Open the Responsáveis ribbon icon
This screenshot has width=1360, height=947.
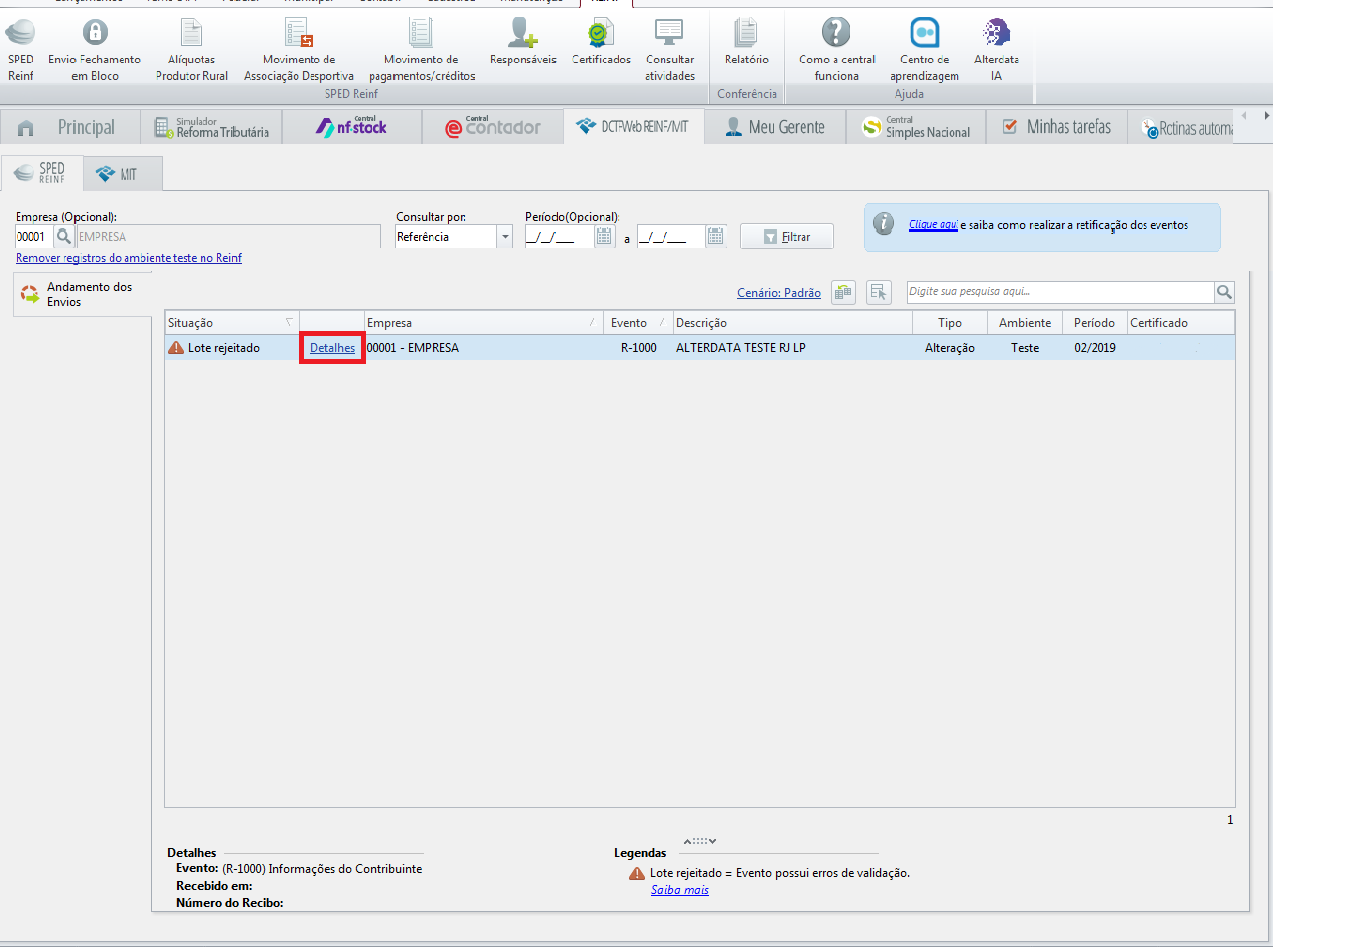click(523, 42)
